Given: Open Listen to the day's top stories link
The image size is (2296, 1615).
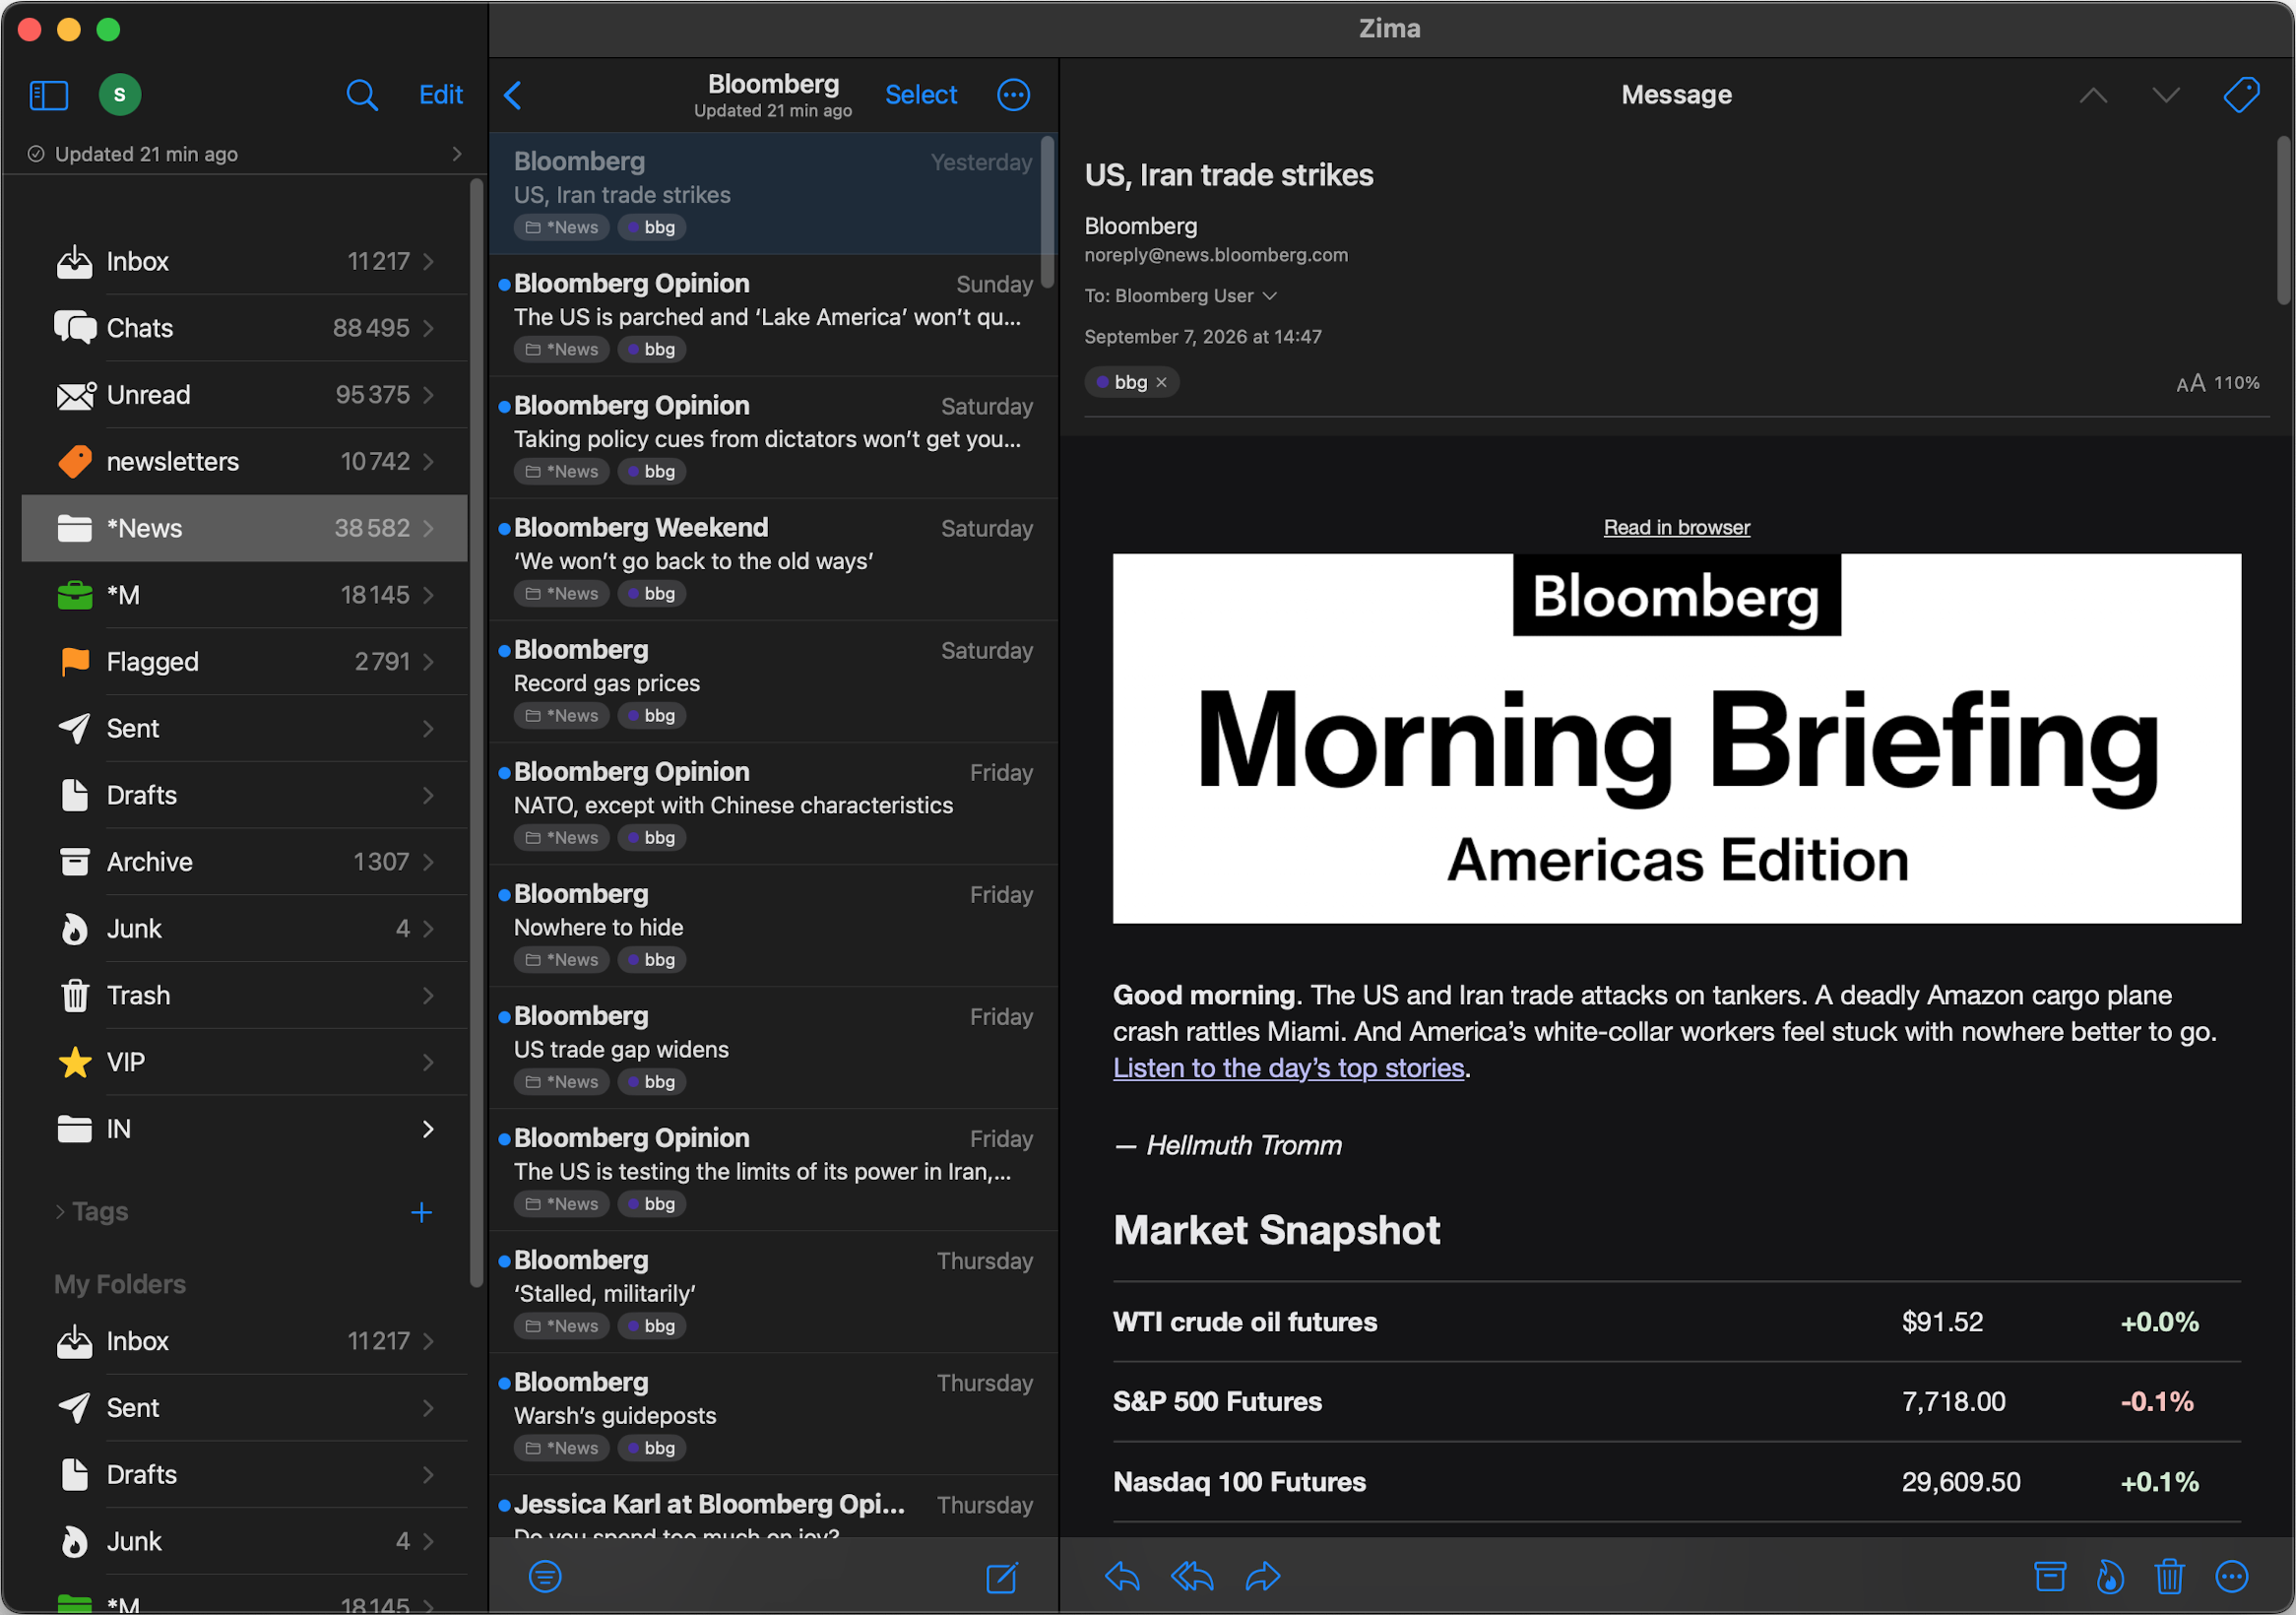Looking at the screenshot, I should tap(1288, 1068).
